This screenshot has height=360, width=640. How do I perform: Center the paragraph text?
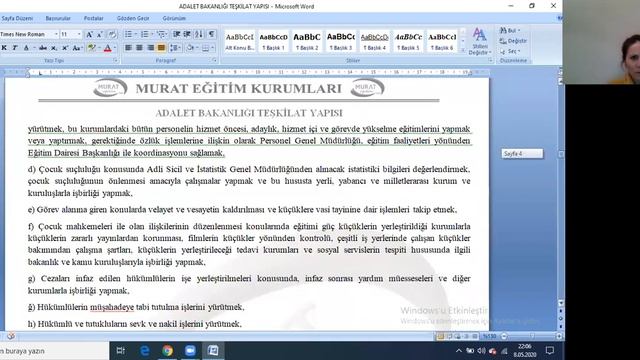139,48
